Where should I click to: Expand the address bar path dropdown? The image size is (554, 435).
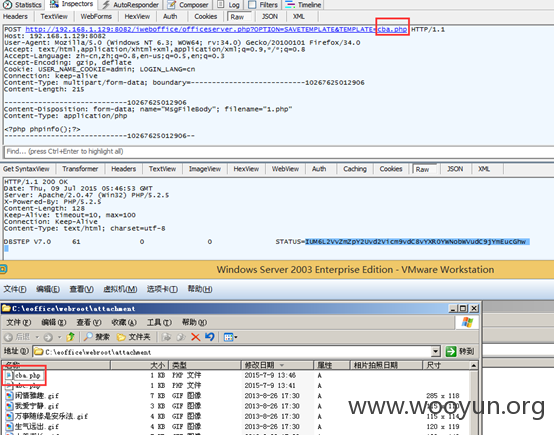tap(436, 352)
